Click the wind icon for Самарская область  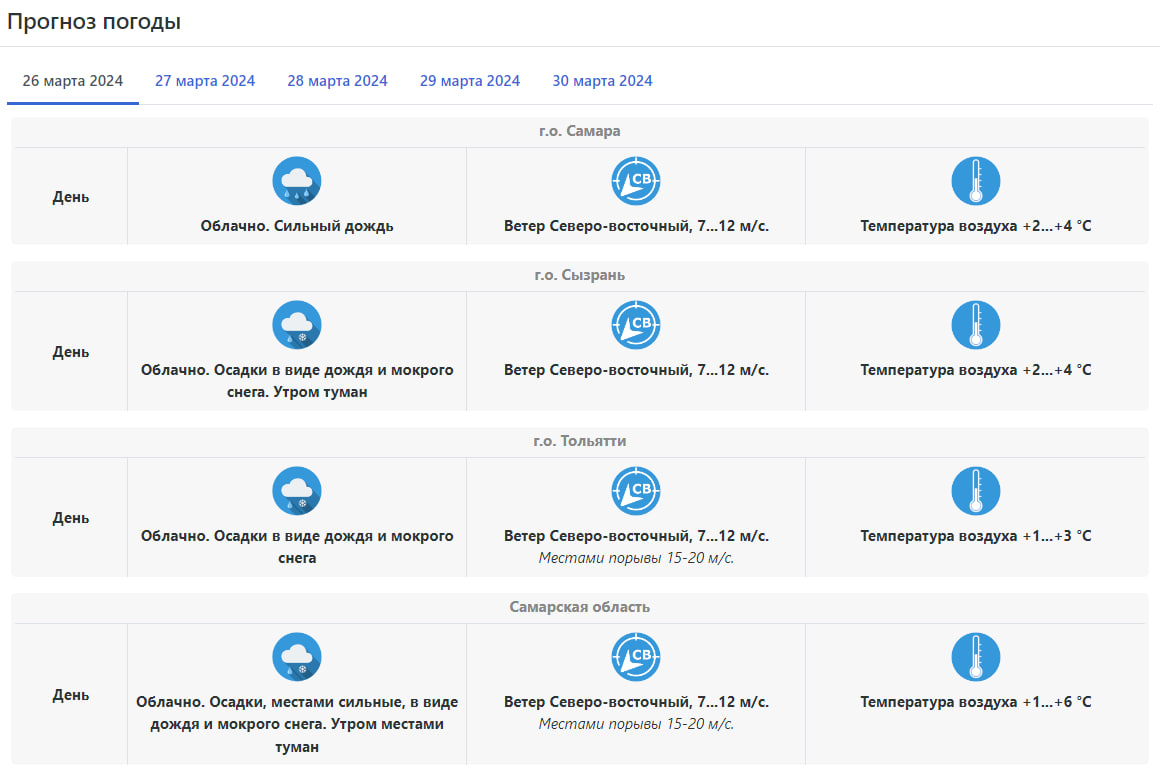coord(636,657)
